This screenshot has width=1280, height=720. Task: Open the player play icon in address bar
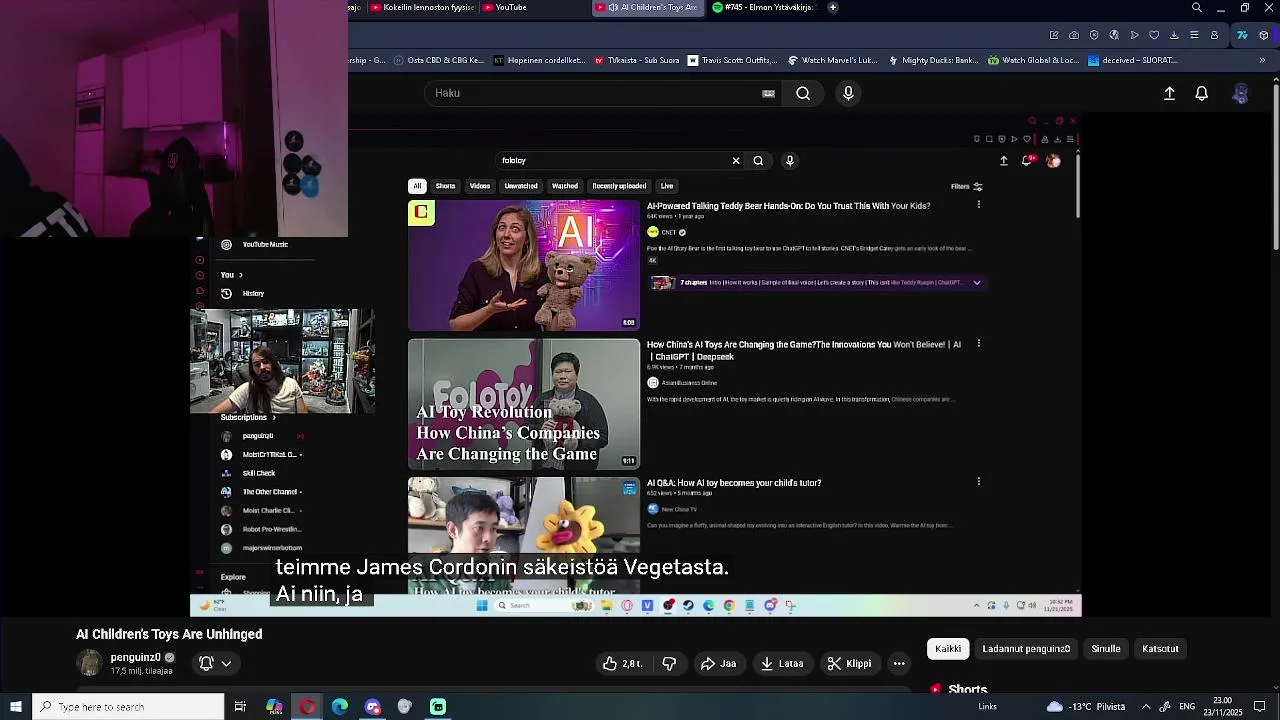click(1134, 35)
